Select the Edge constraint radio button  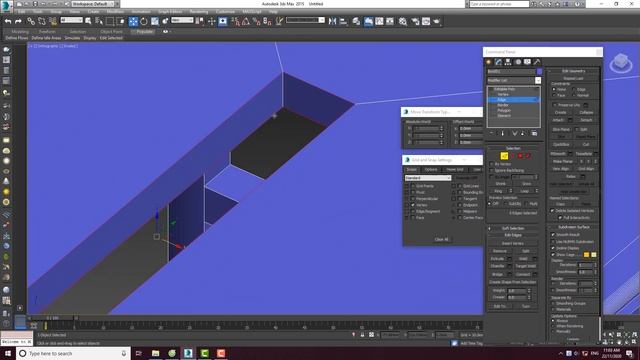[x=574, y=89]
